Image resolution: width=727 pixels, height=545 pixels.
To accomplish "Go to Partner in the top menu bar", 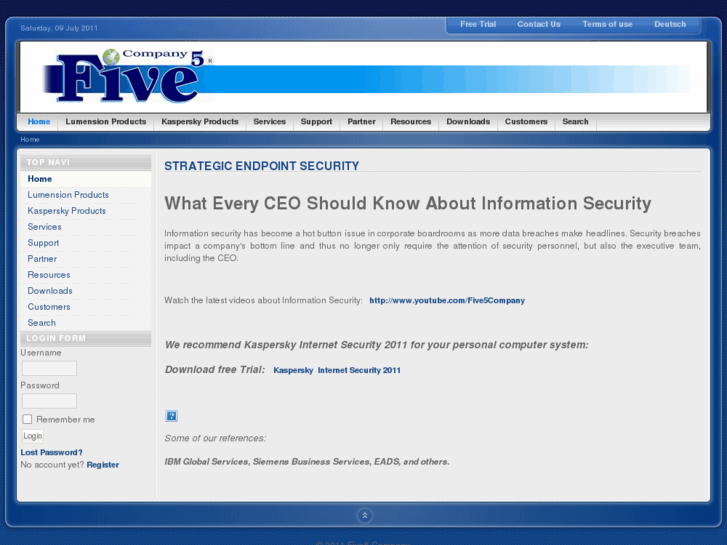I will tap(361, 122).
